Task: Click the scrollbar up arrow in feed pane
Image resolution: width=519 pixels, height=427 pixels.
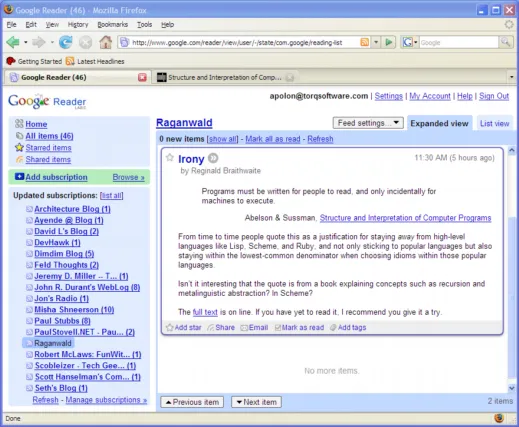Action: click(512, 151)
